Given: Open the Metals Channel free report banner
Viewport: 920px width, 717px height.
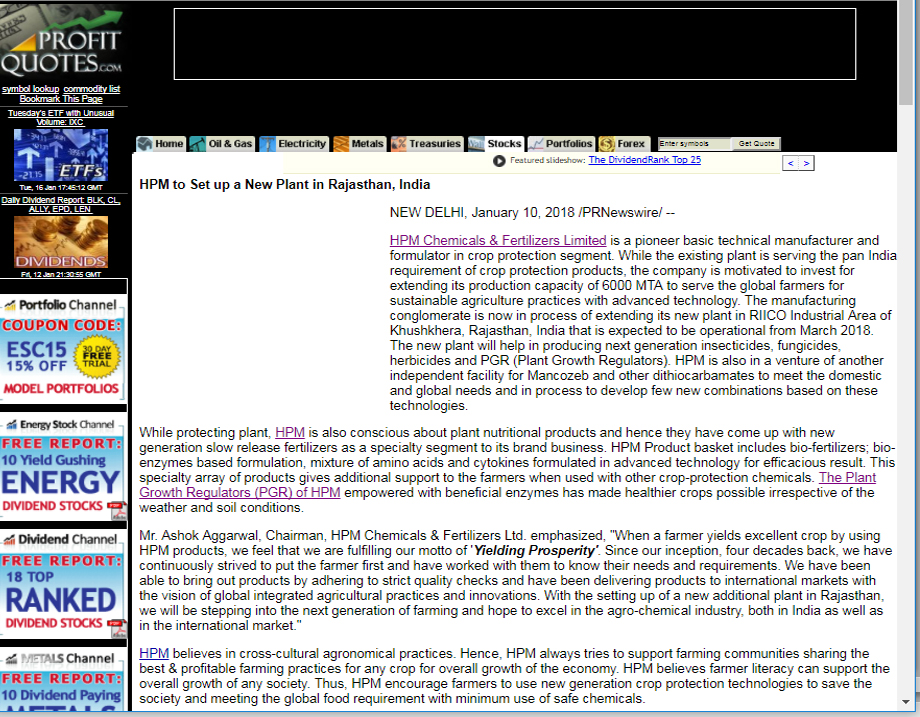Looking at the screenshot, I should point(63,679).
